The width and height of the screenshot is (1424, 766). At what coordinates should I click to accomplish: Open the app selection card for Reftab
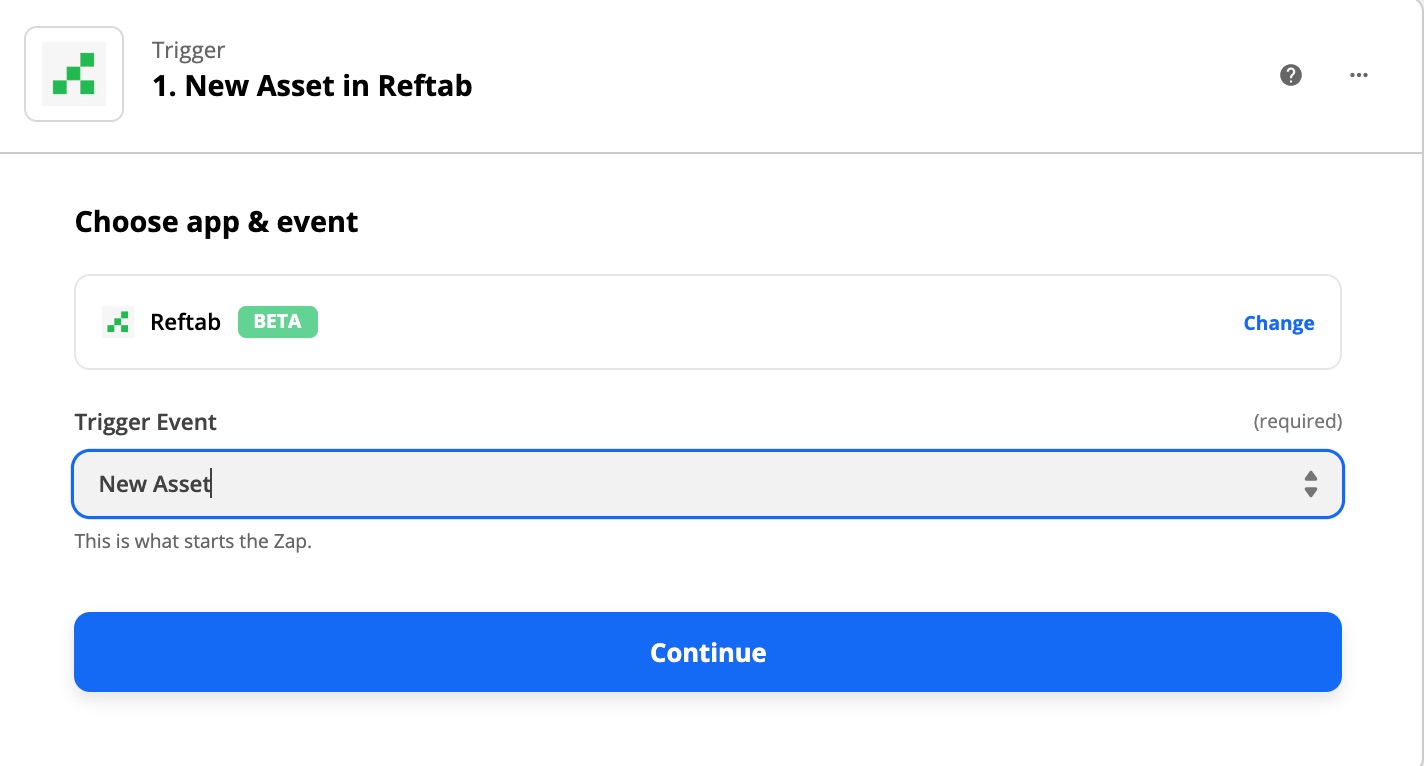pyautogui.click(x=708, y=321)
